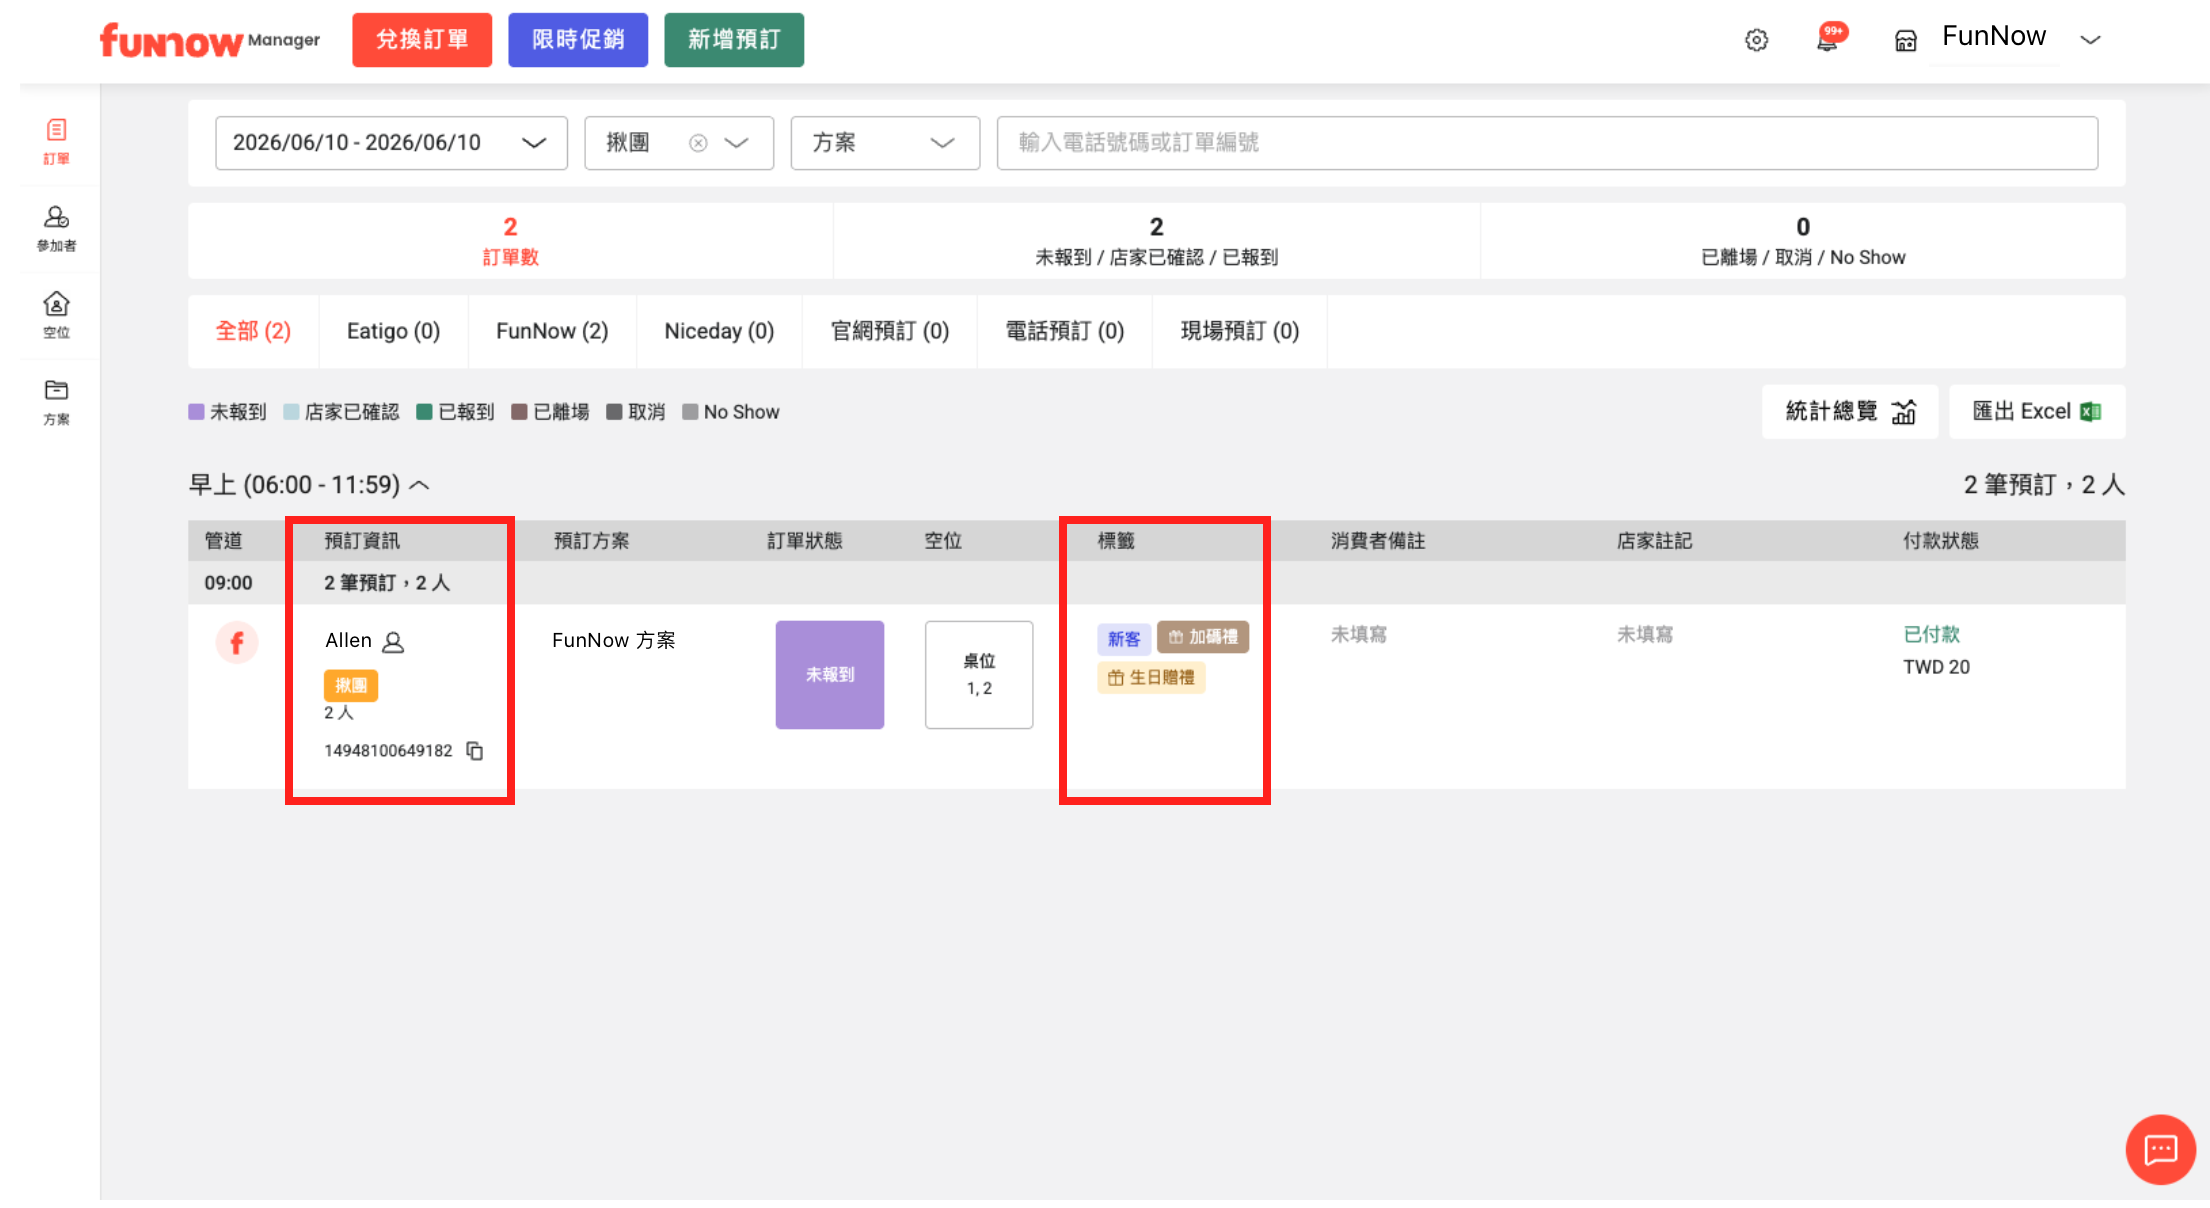Screen dimensions: 2210x1208
Task: Click the 未報到 / 店家已確認 / 已報到 summary card
Action: pos(1156,241)
